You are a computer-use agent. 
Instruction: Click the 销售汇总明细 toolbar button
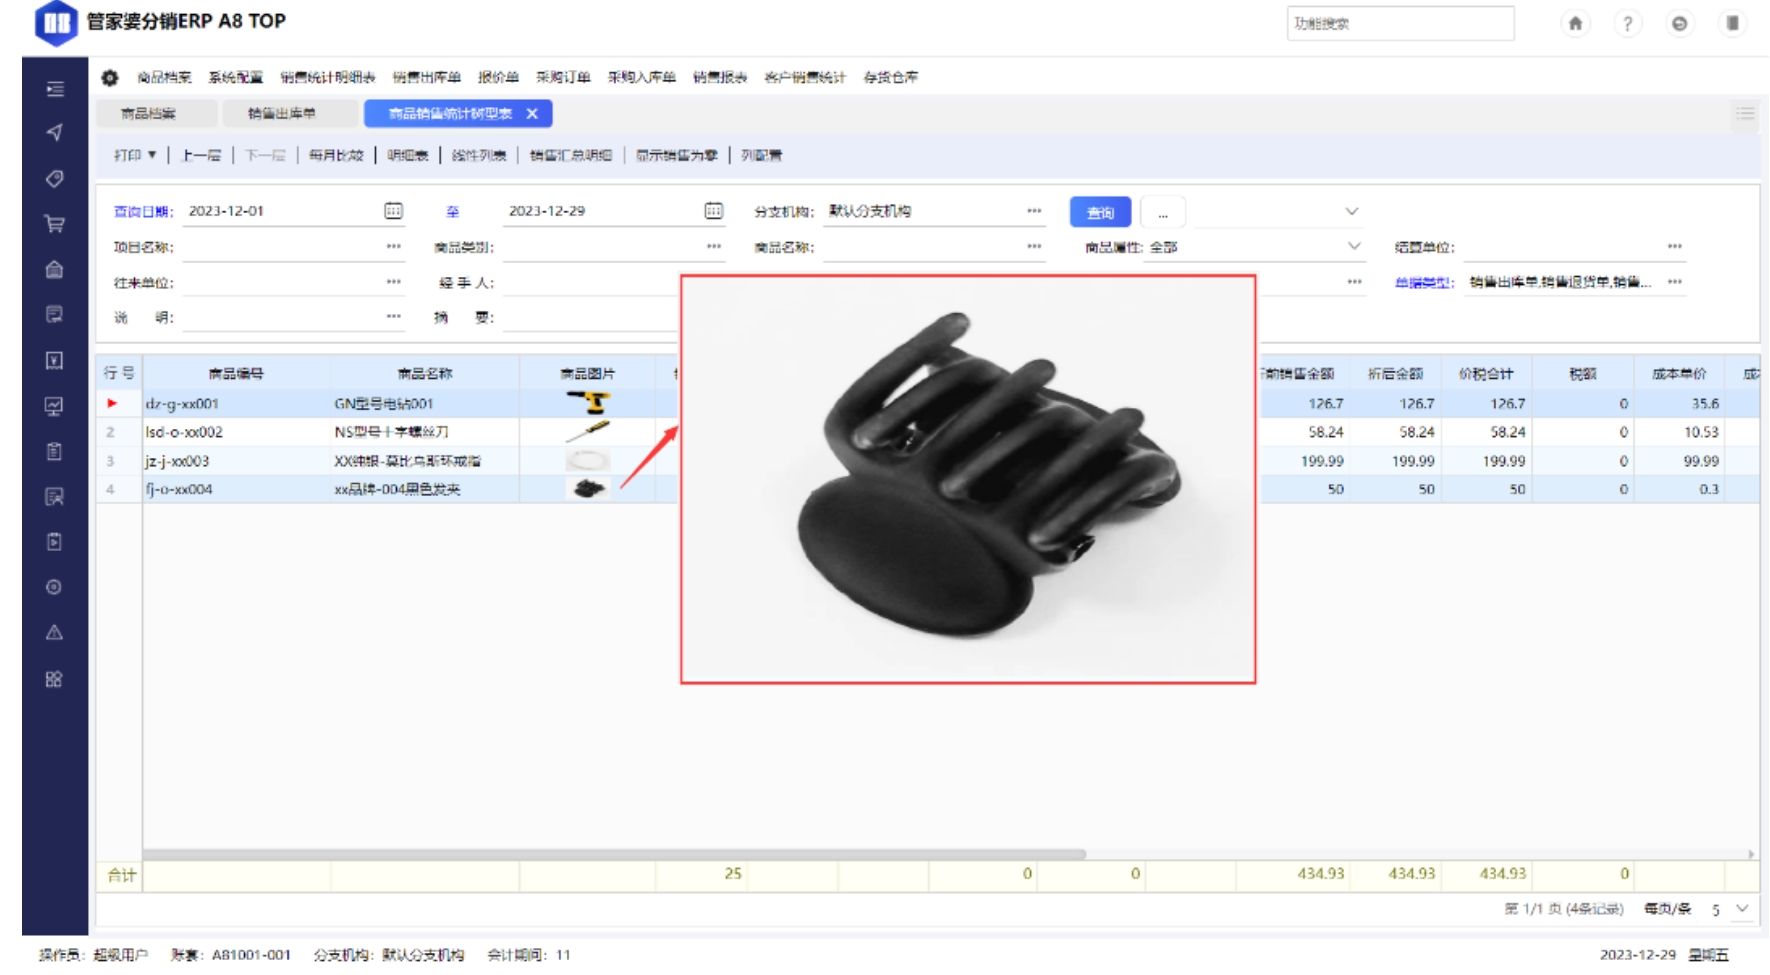570,155
